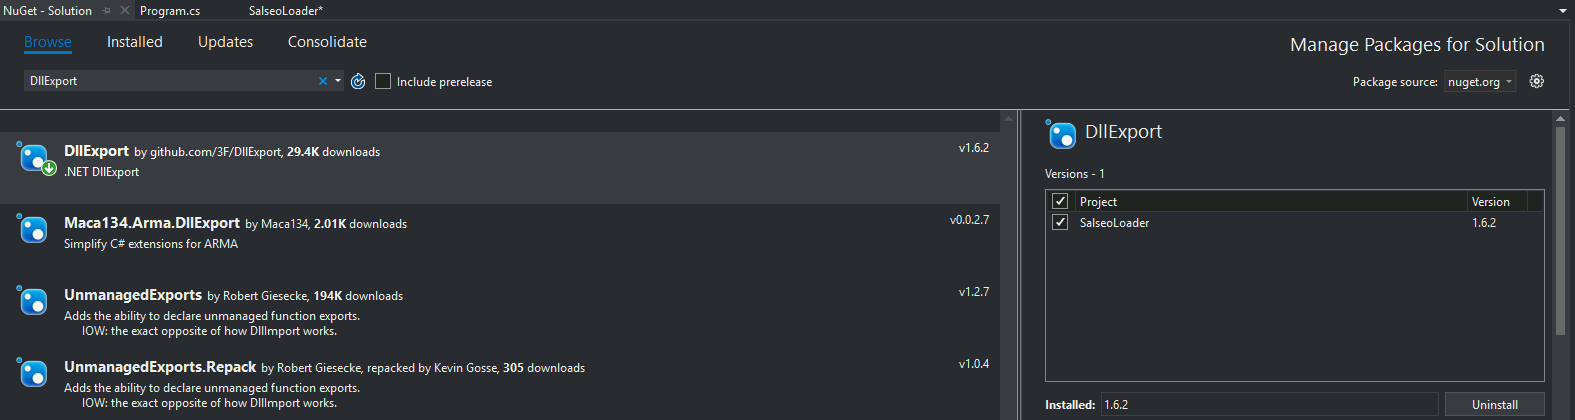Open the Package source dropdown
This screenshot has height=420, width=1575.
1480,82
